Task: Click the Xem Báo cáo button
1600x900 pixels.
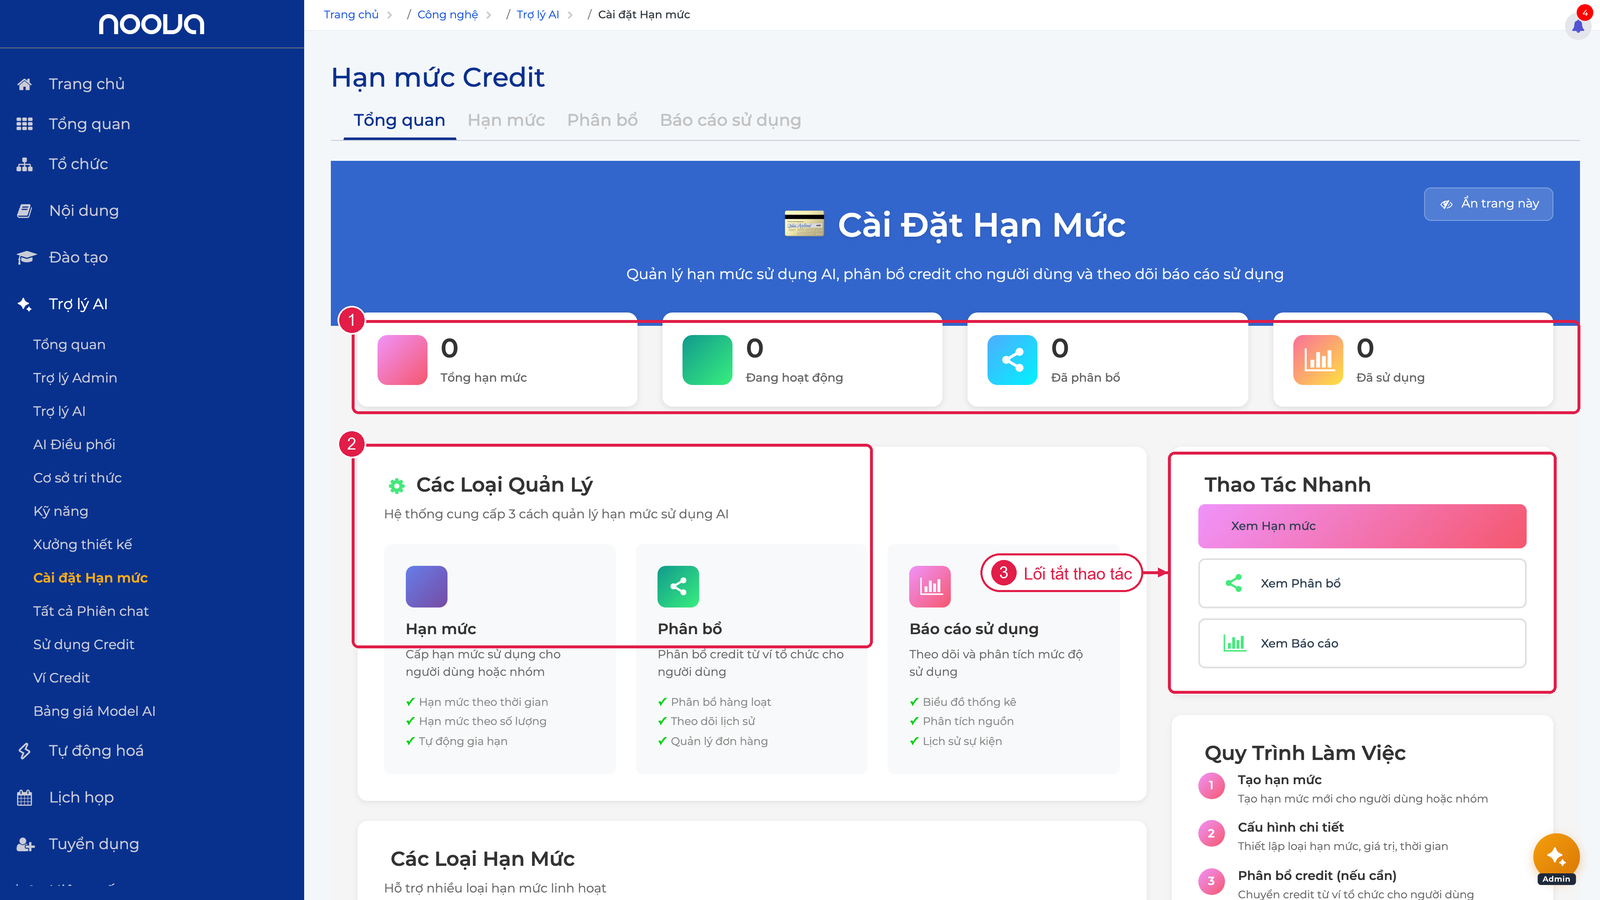Action: point(1362,643)
